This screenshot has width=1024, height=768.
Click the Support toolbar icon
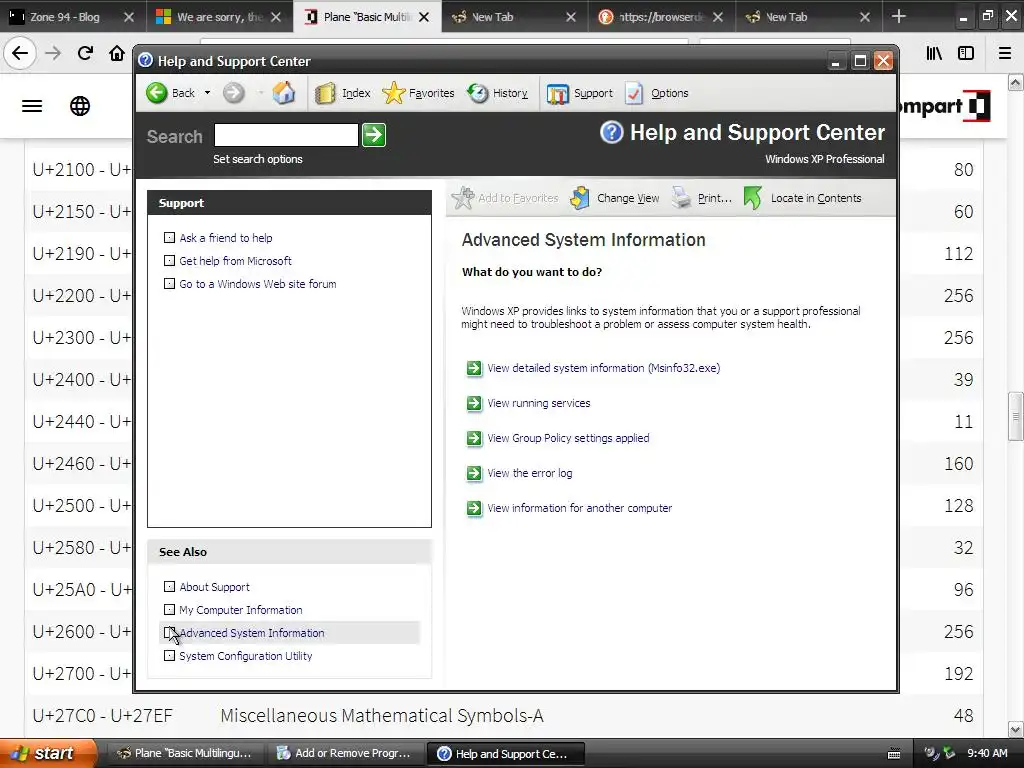coord(557,93)
